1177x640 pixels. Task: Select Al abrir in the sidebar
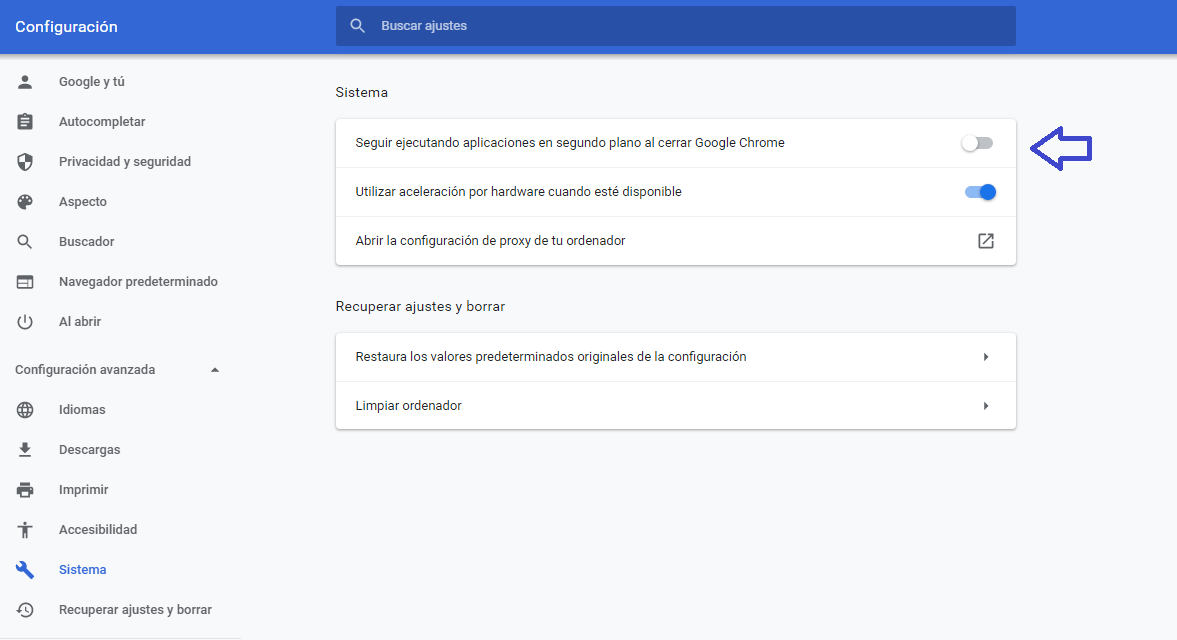pos(80,322)
